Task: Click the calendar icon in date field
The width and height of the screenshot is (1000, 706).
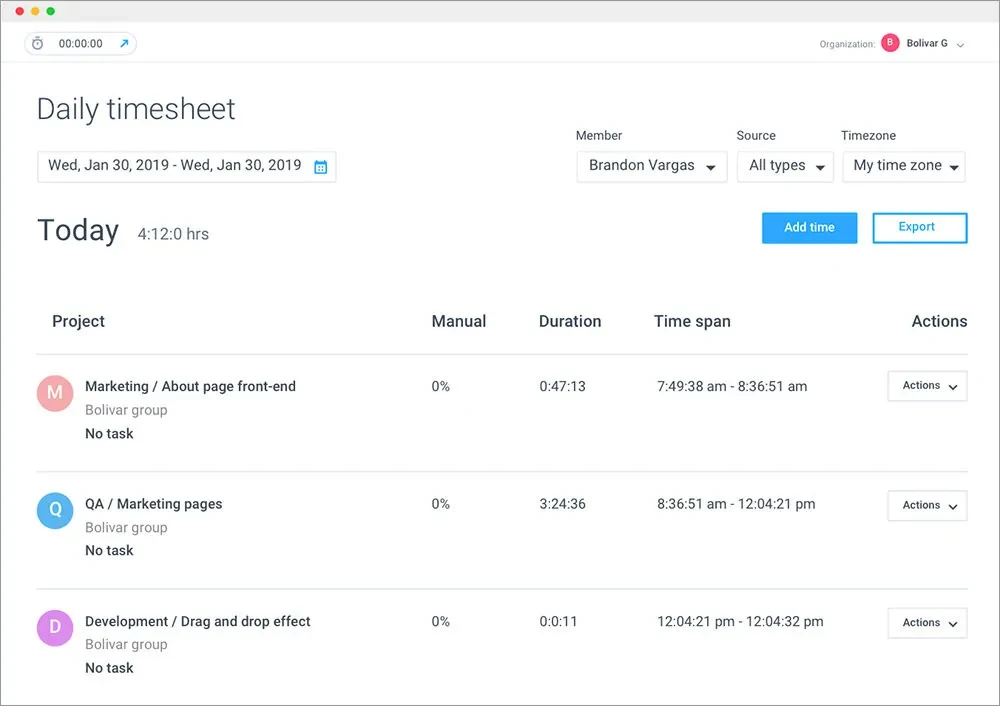Action: click(321, 167)
